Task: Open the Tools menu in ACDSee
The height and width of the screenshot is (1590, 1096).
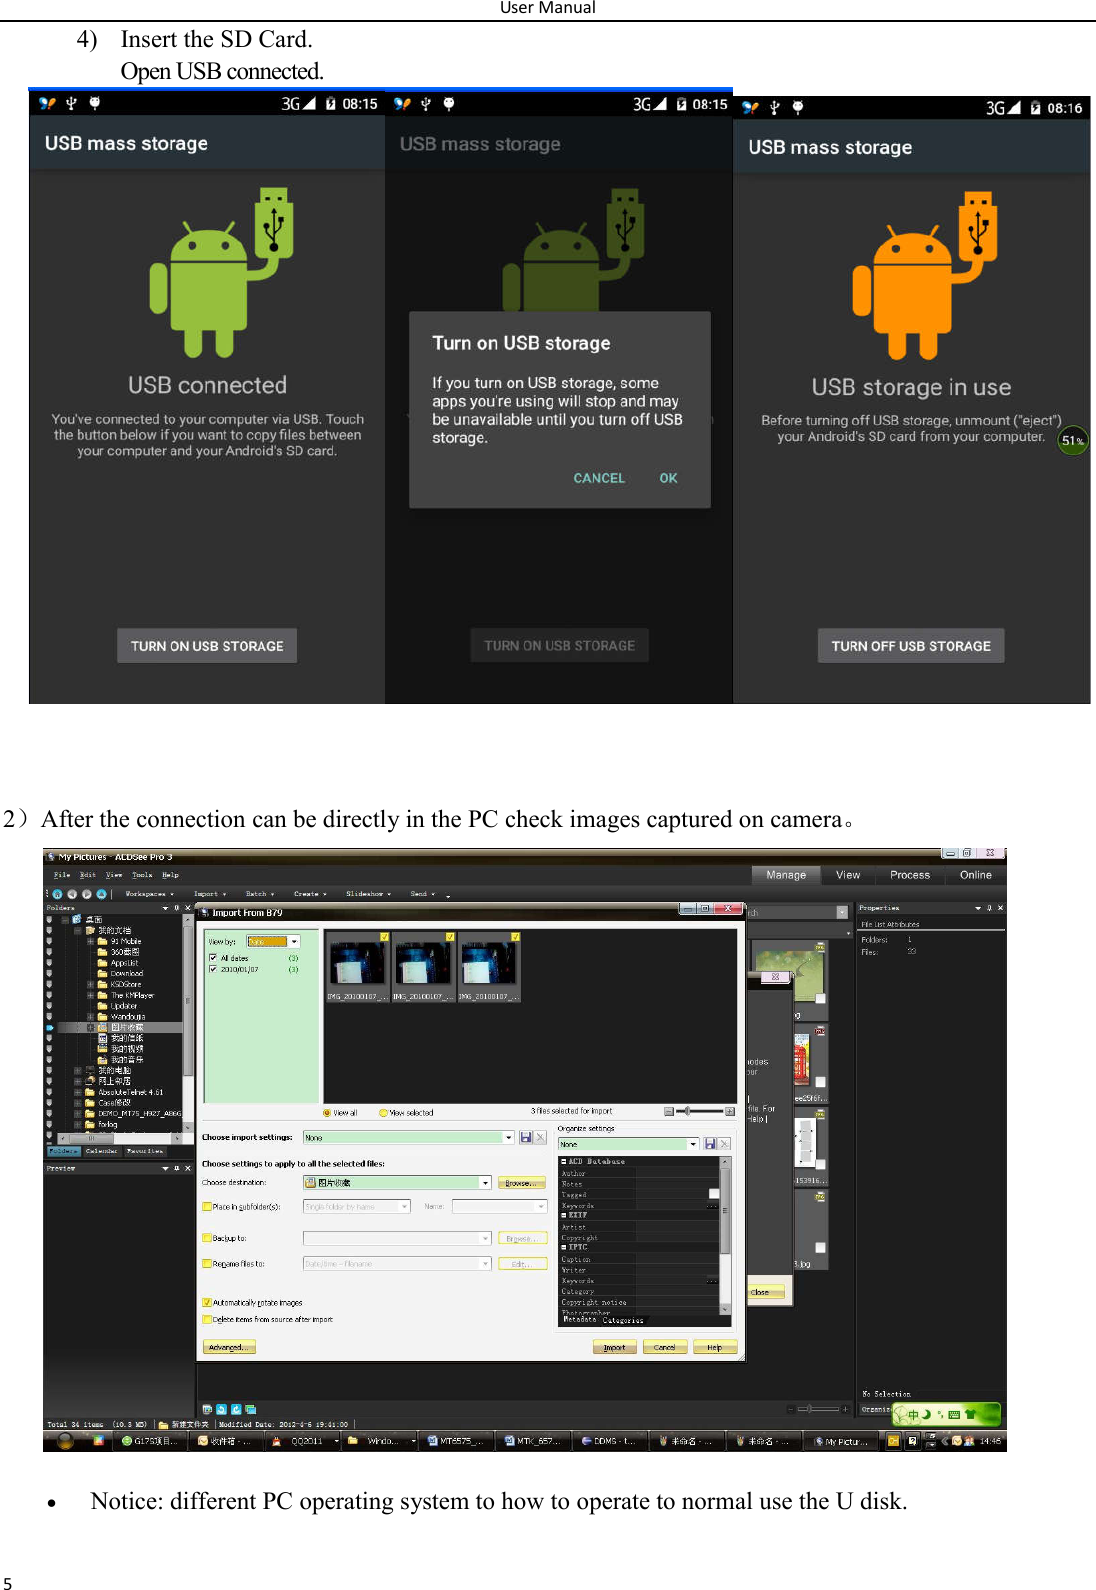Action: click(142, 875)
